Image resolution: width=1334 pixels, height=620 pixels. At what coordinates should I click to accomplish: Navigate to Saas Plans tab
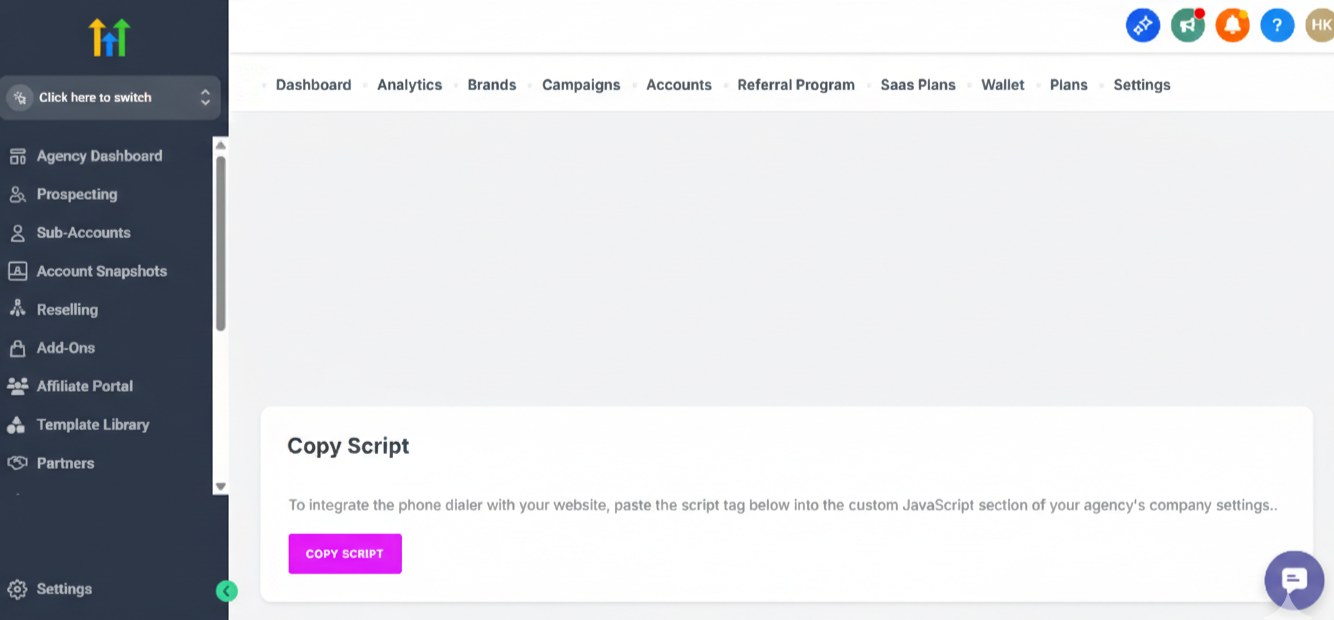tap(918, 85)
